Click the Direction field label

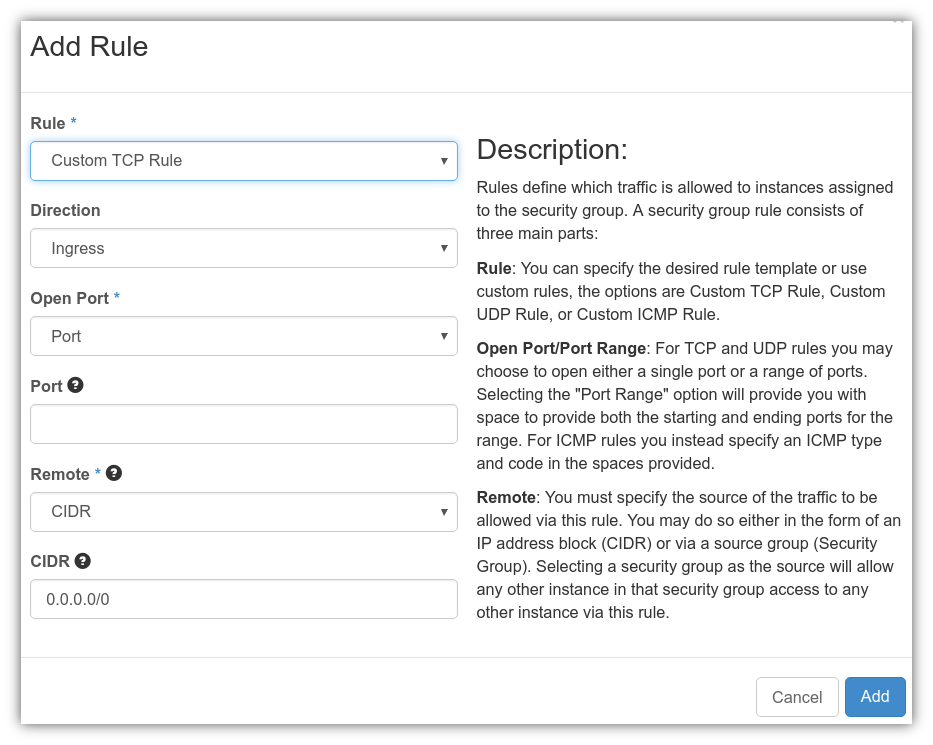(65, 210)
